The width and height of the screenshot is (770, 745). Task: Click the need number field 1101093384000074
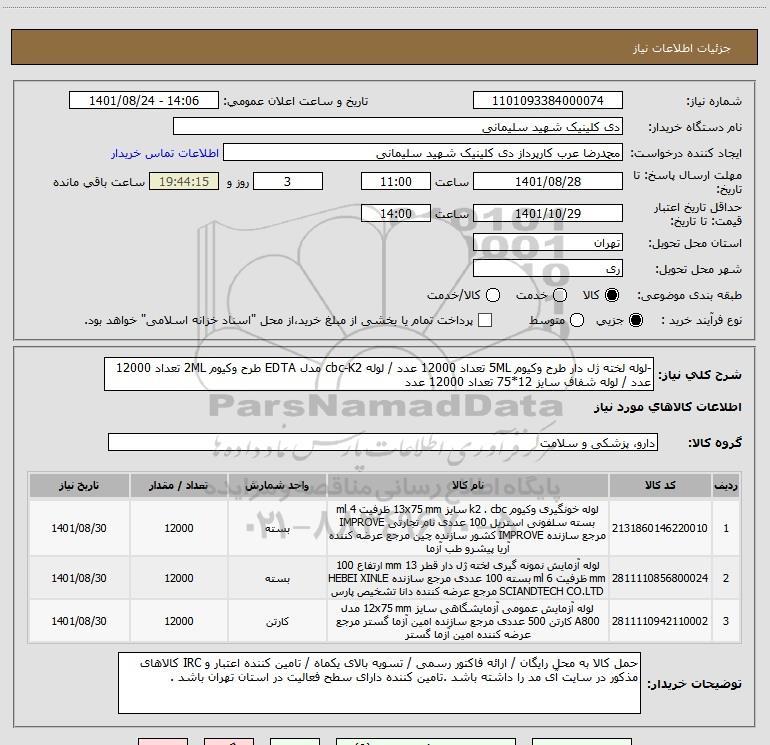coord(548,101)
